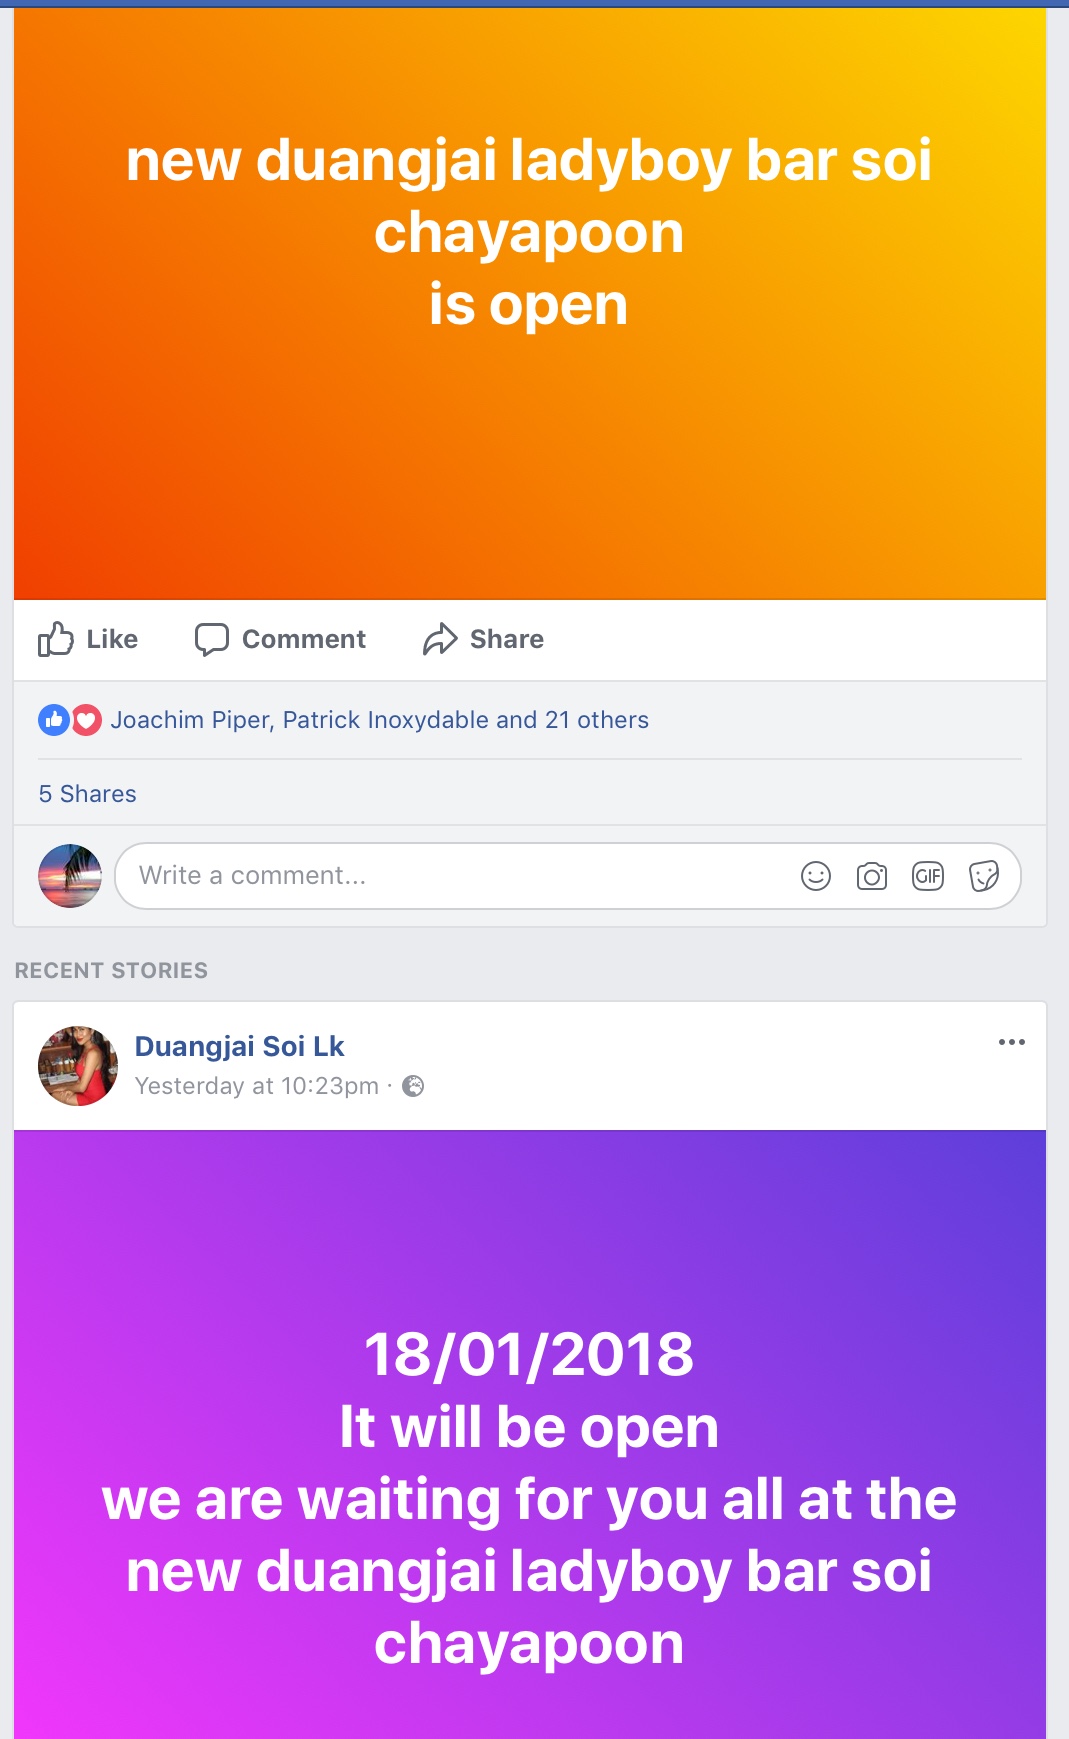Click your sunset avatar beside comment box

point(70,876)
